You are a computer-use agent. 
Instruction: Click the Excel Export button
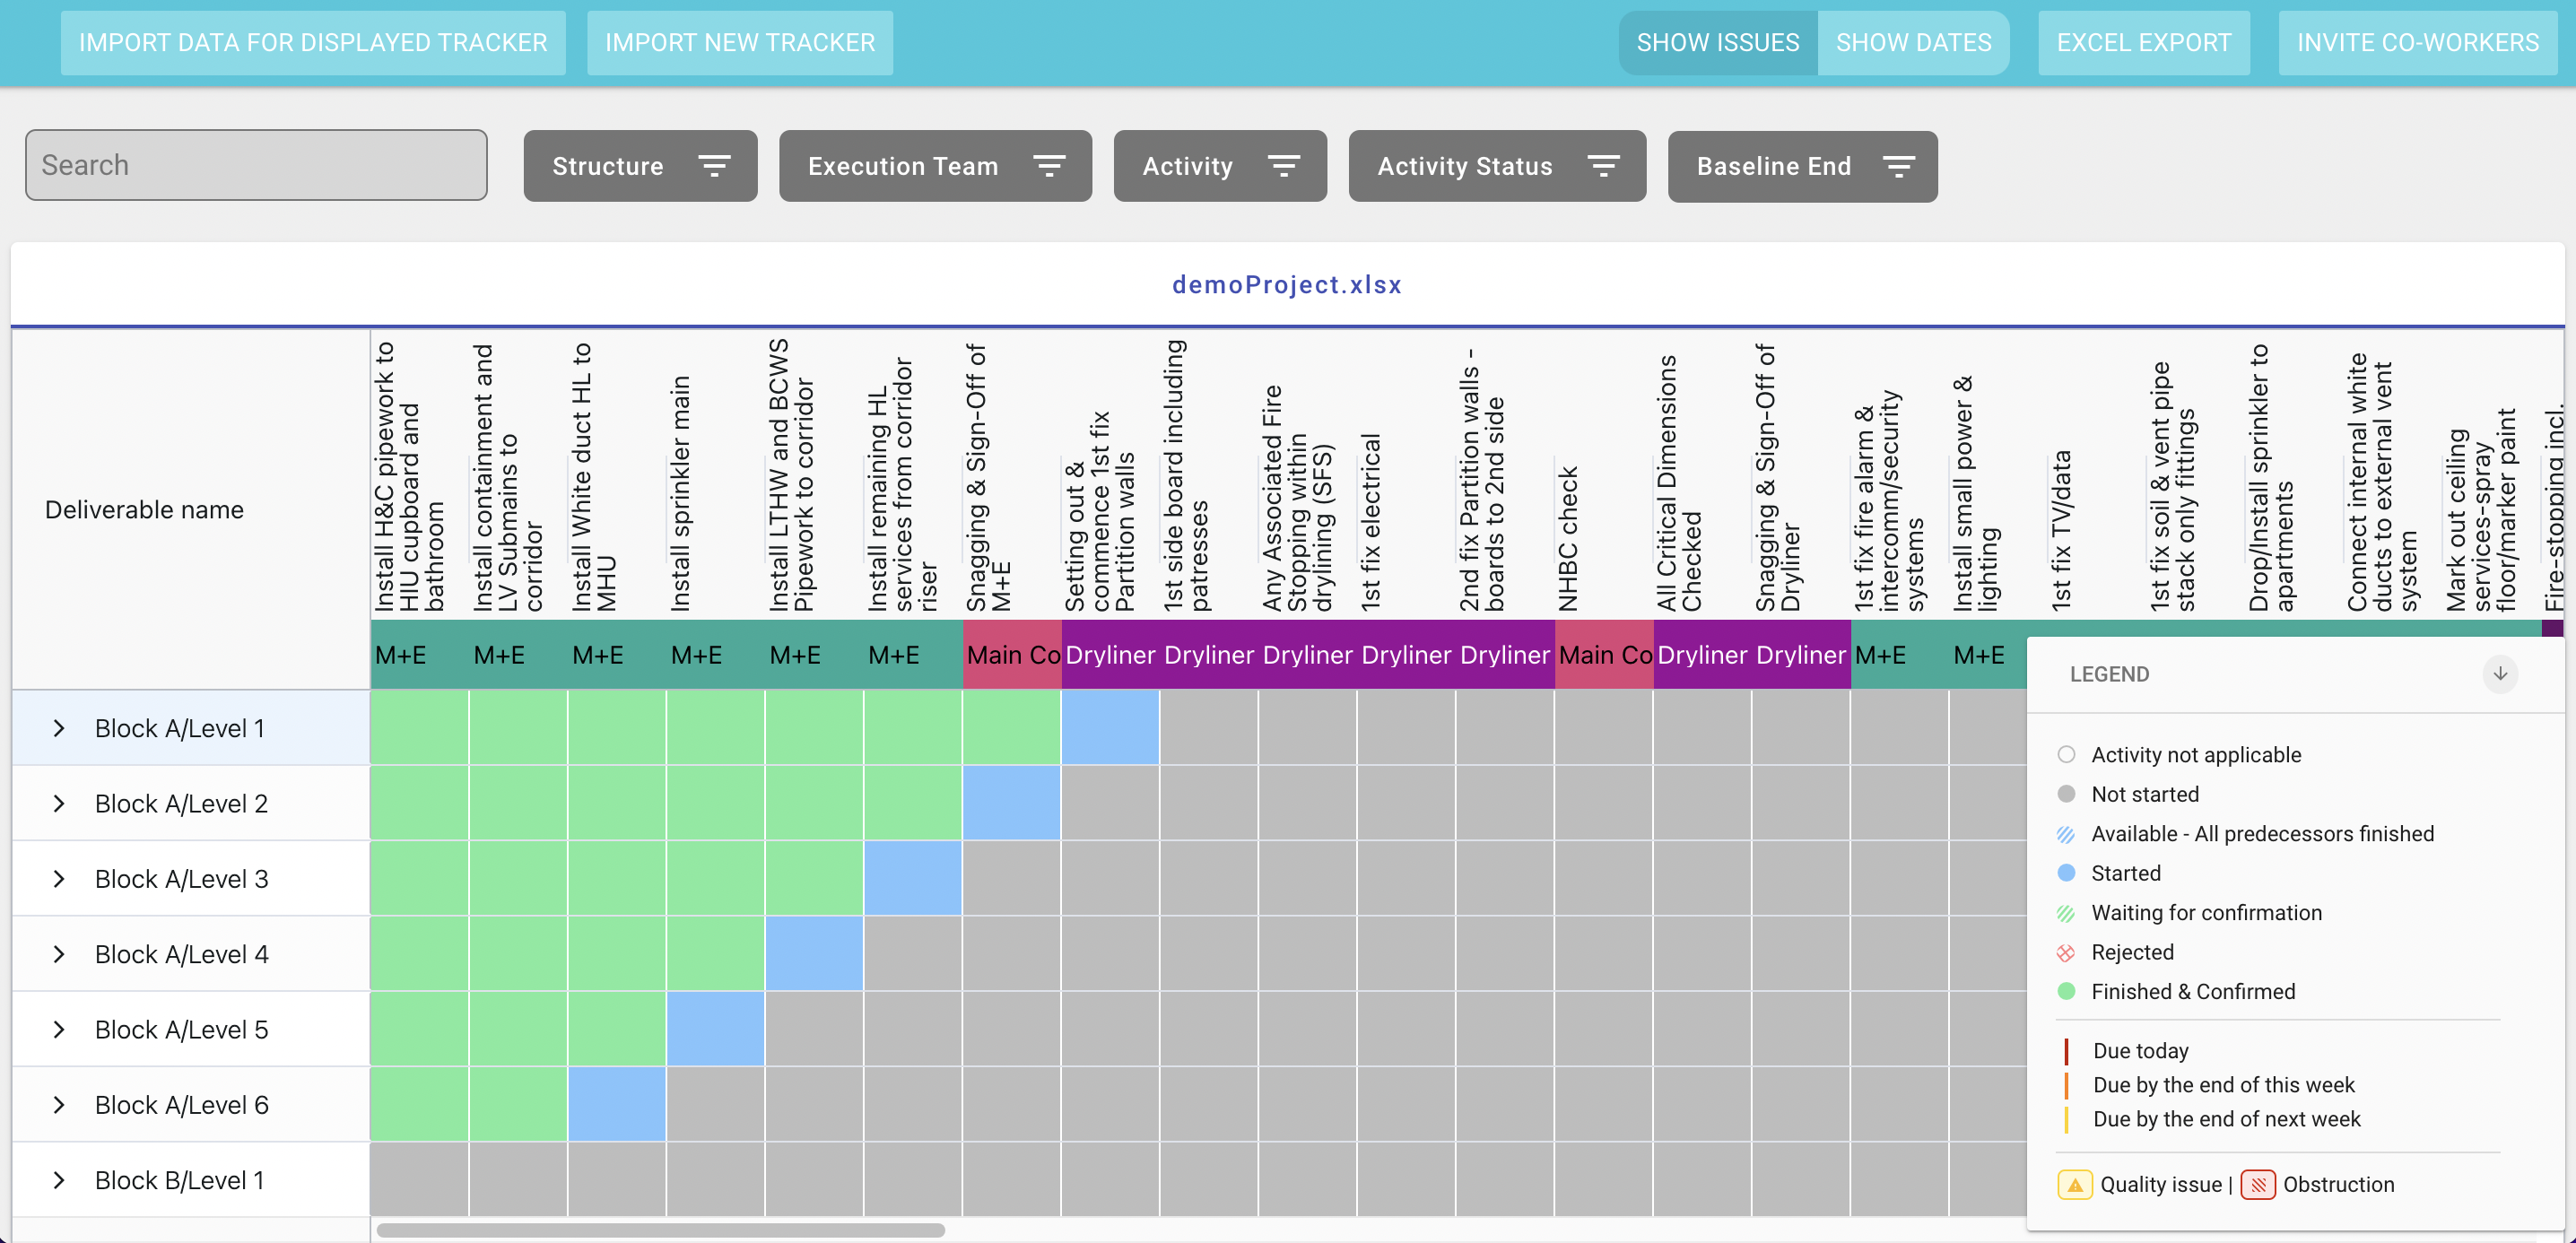click(2143, 42)
